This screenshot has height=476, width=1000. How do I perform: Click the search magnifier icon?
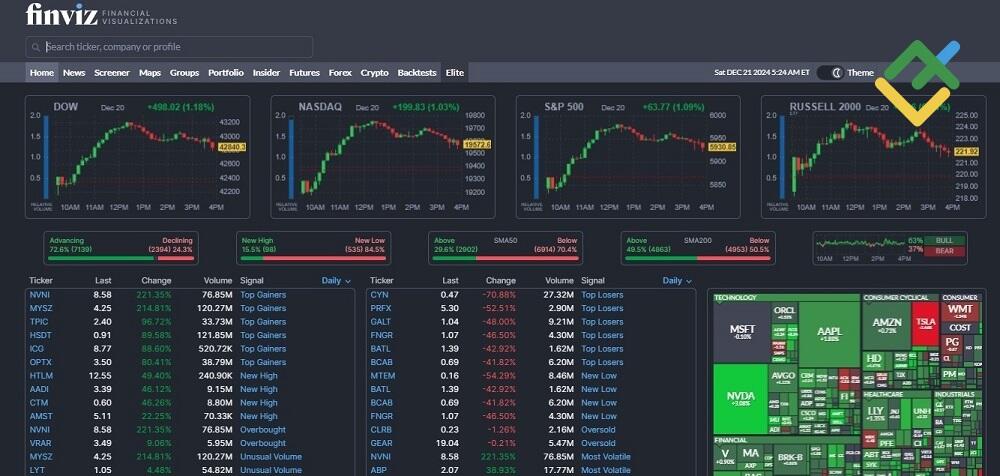point(35,47)
